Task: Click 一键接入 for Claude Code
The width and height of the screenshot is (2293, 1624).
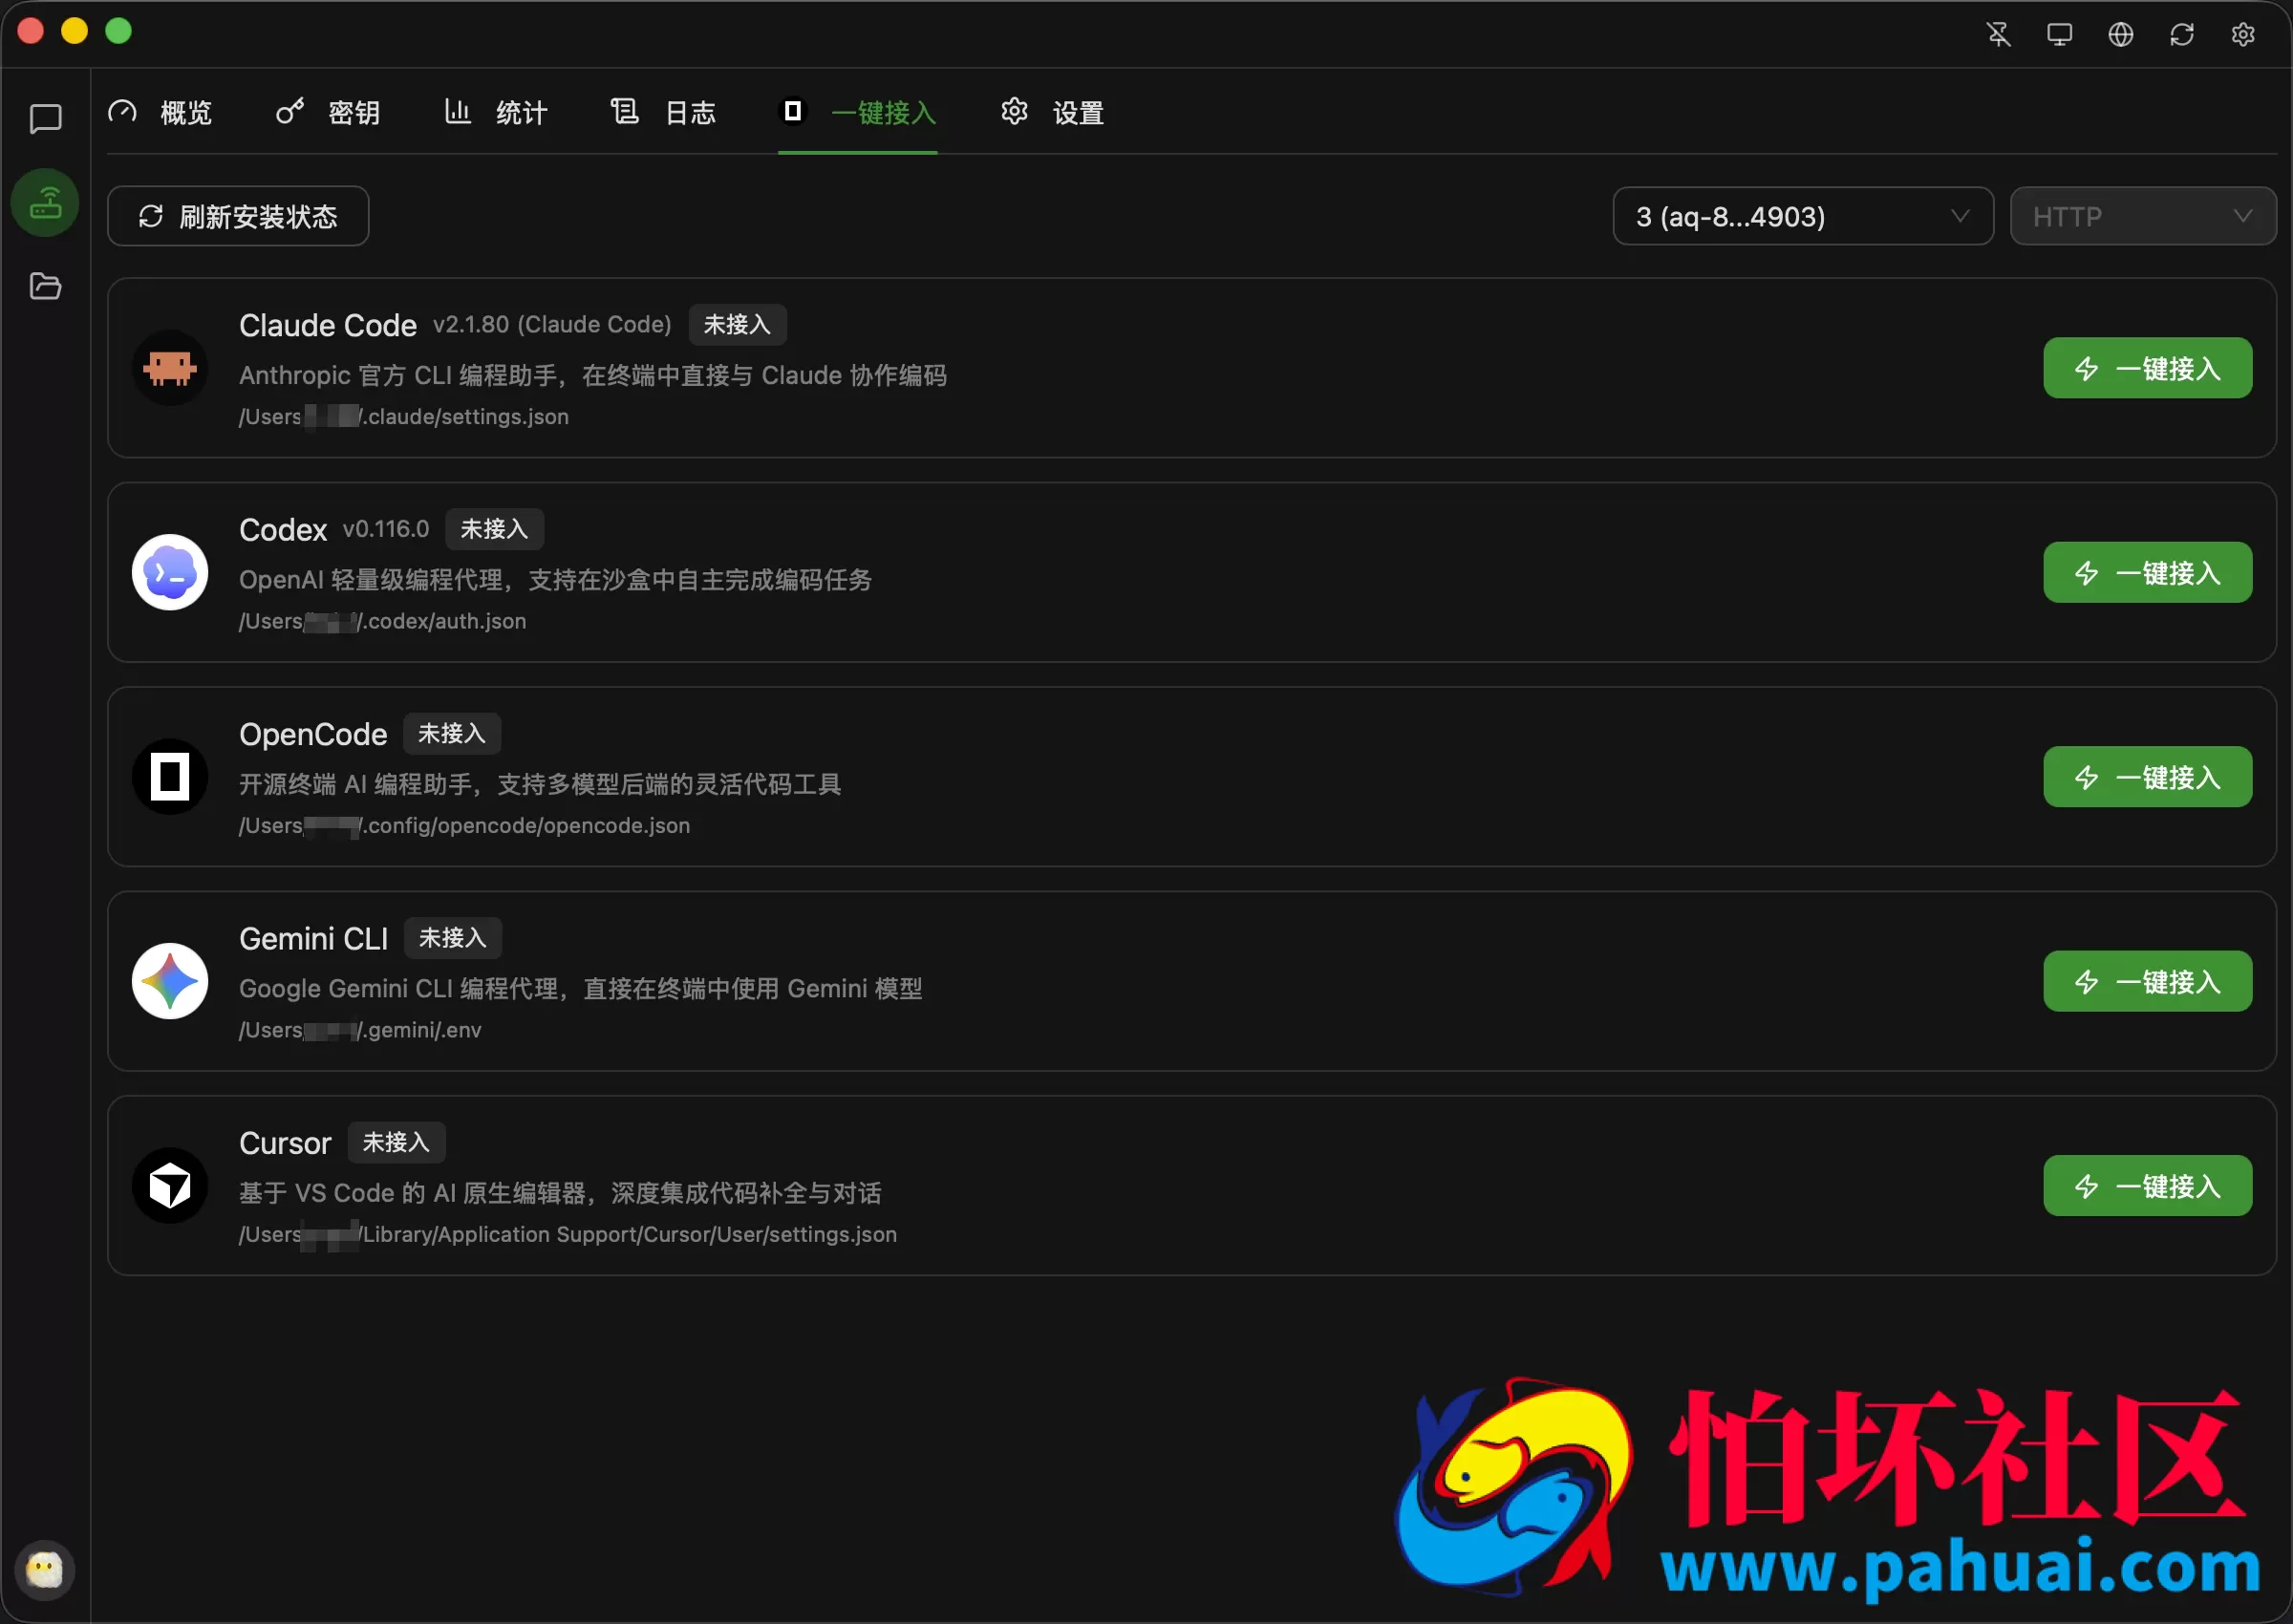Action: (x=2147, y=368)
